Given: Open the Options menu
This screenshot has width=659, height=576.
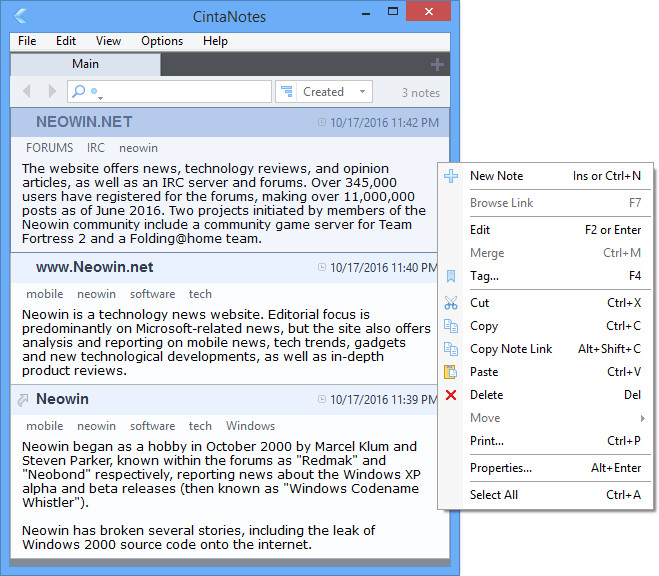Looking at the screenshot, I should coord(162,41).
